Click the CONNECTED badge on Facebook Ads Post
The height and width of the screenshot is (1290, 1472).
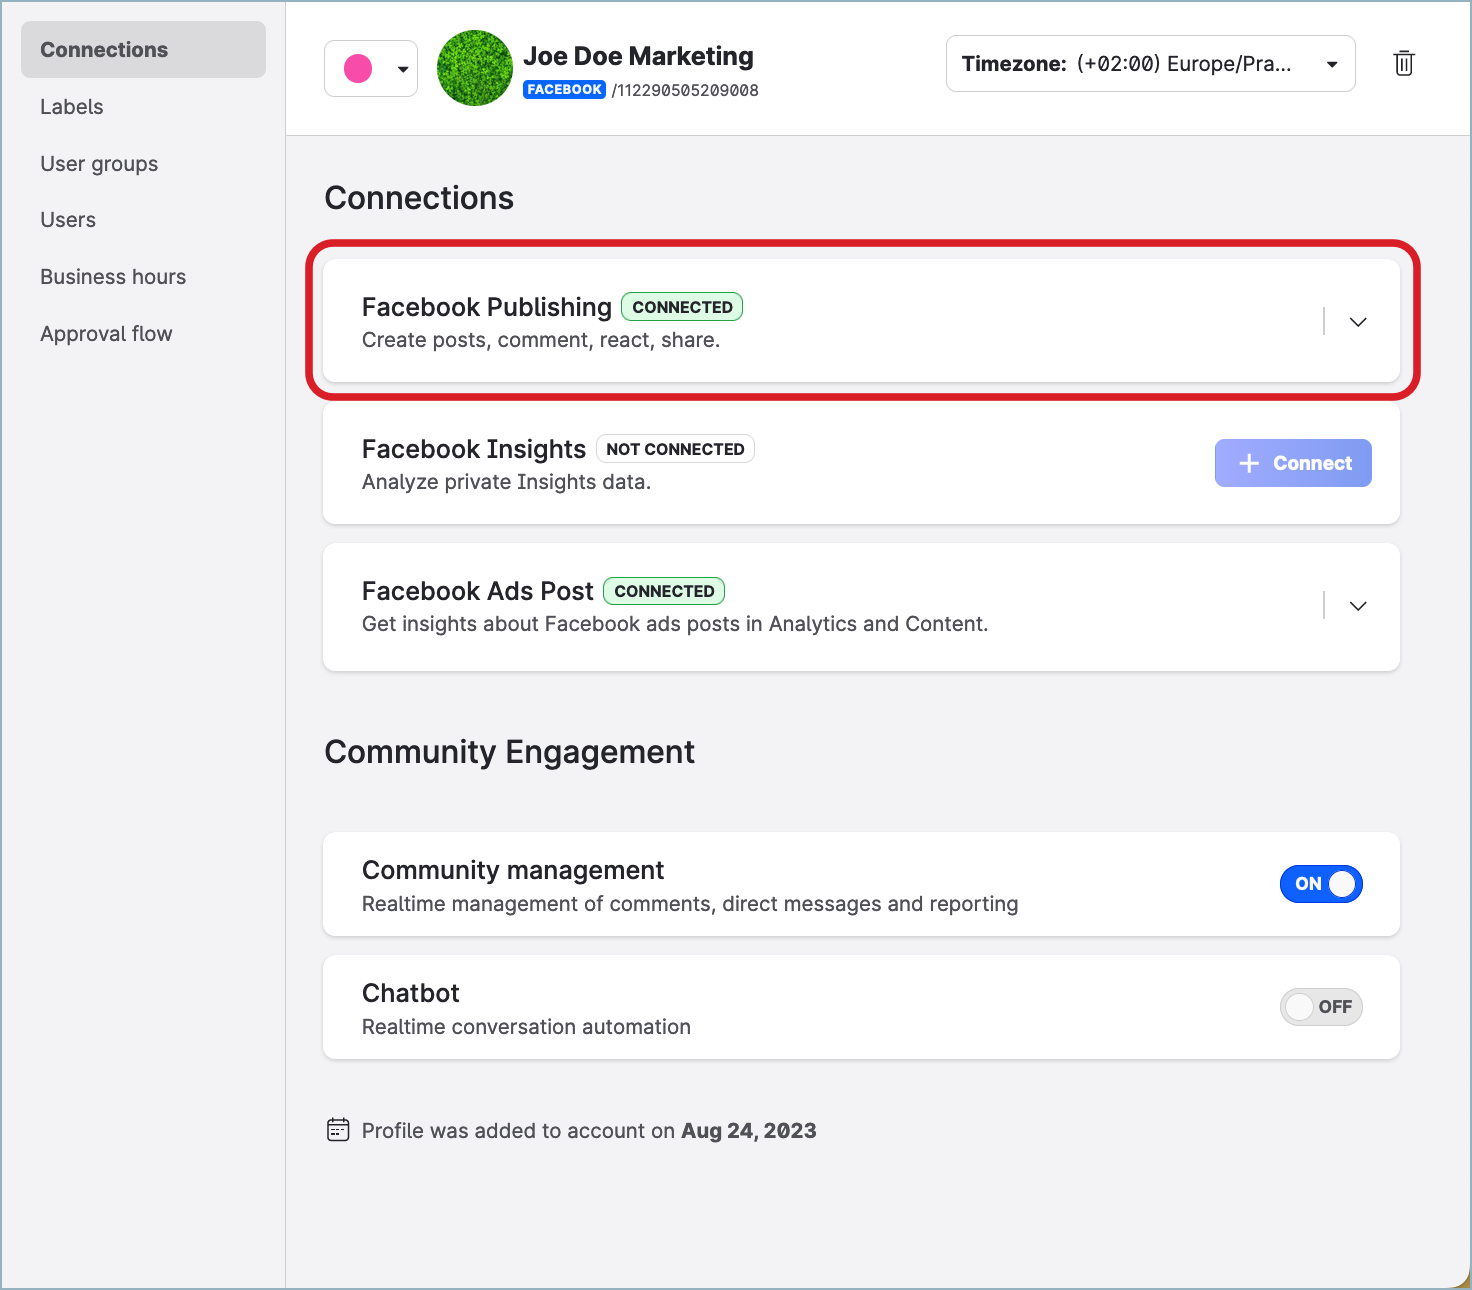[x=664, y=591]
